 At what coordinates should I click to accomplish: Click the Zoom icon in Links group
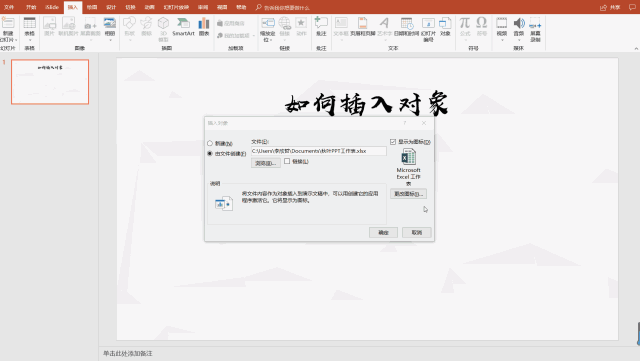(268, 23)
